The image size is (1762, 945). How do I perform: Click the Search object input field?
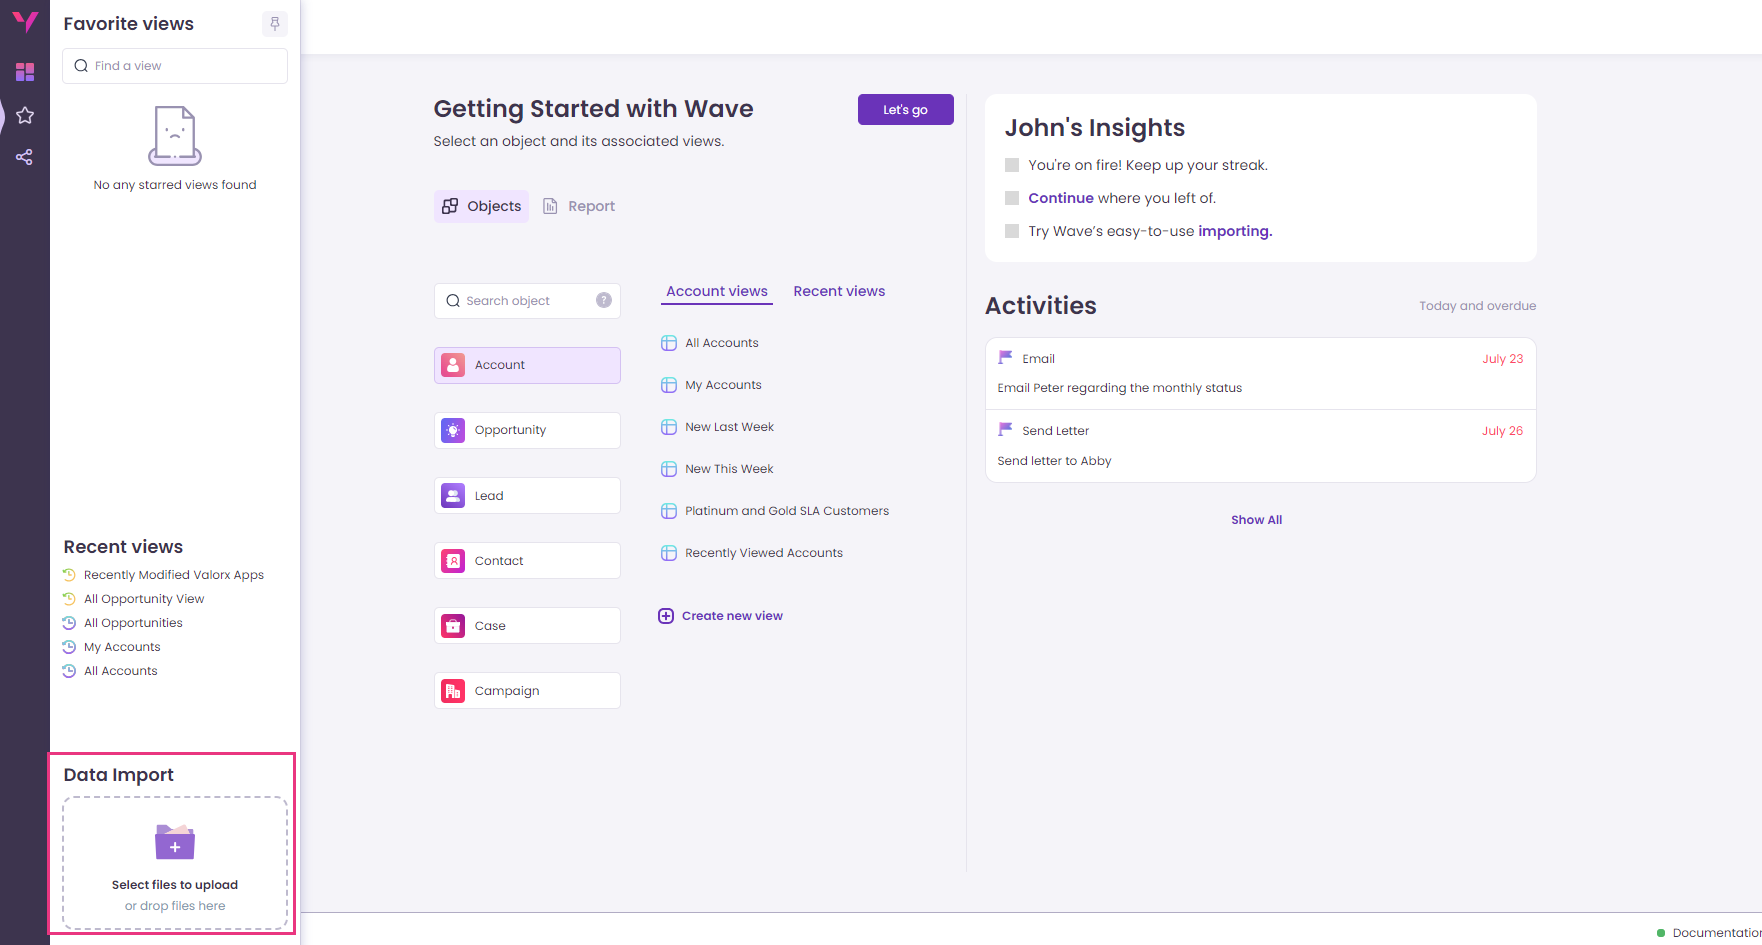(x=527, y=301)
